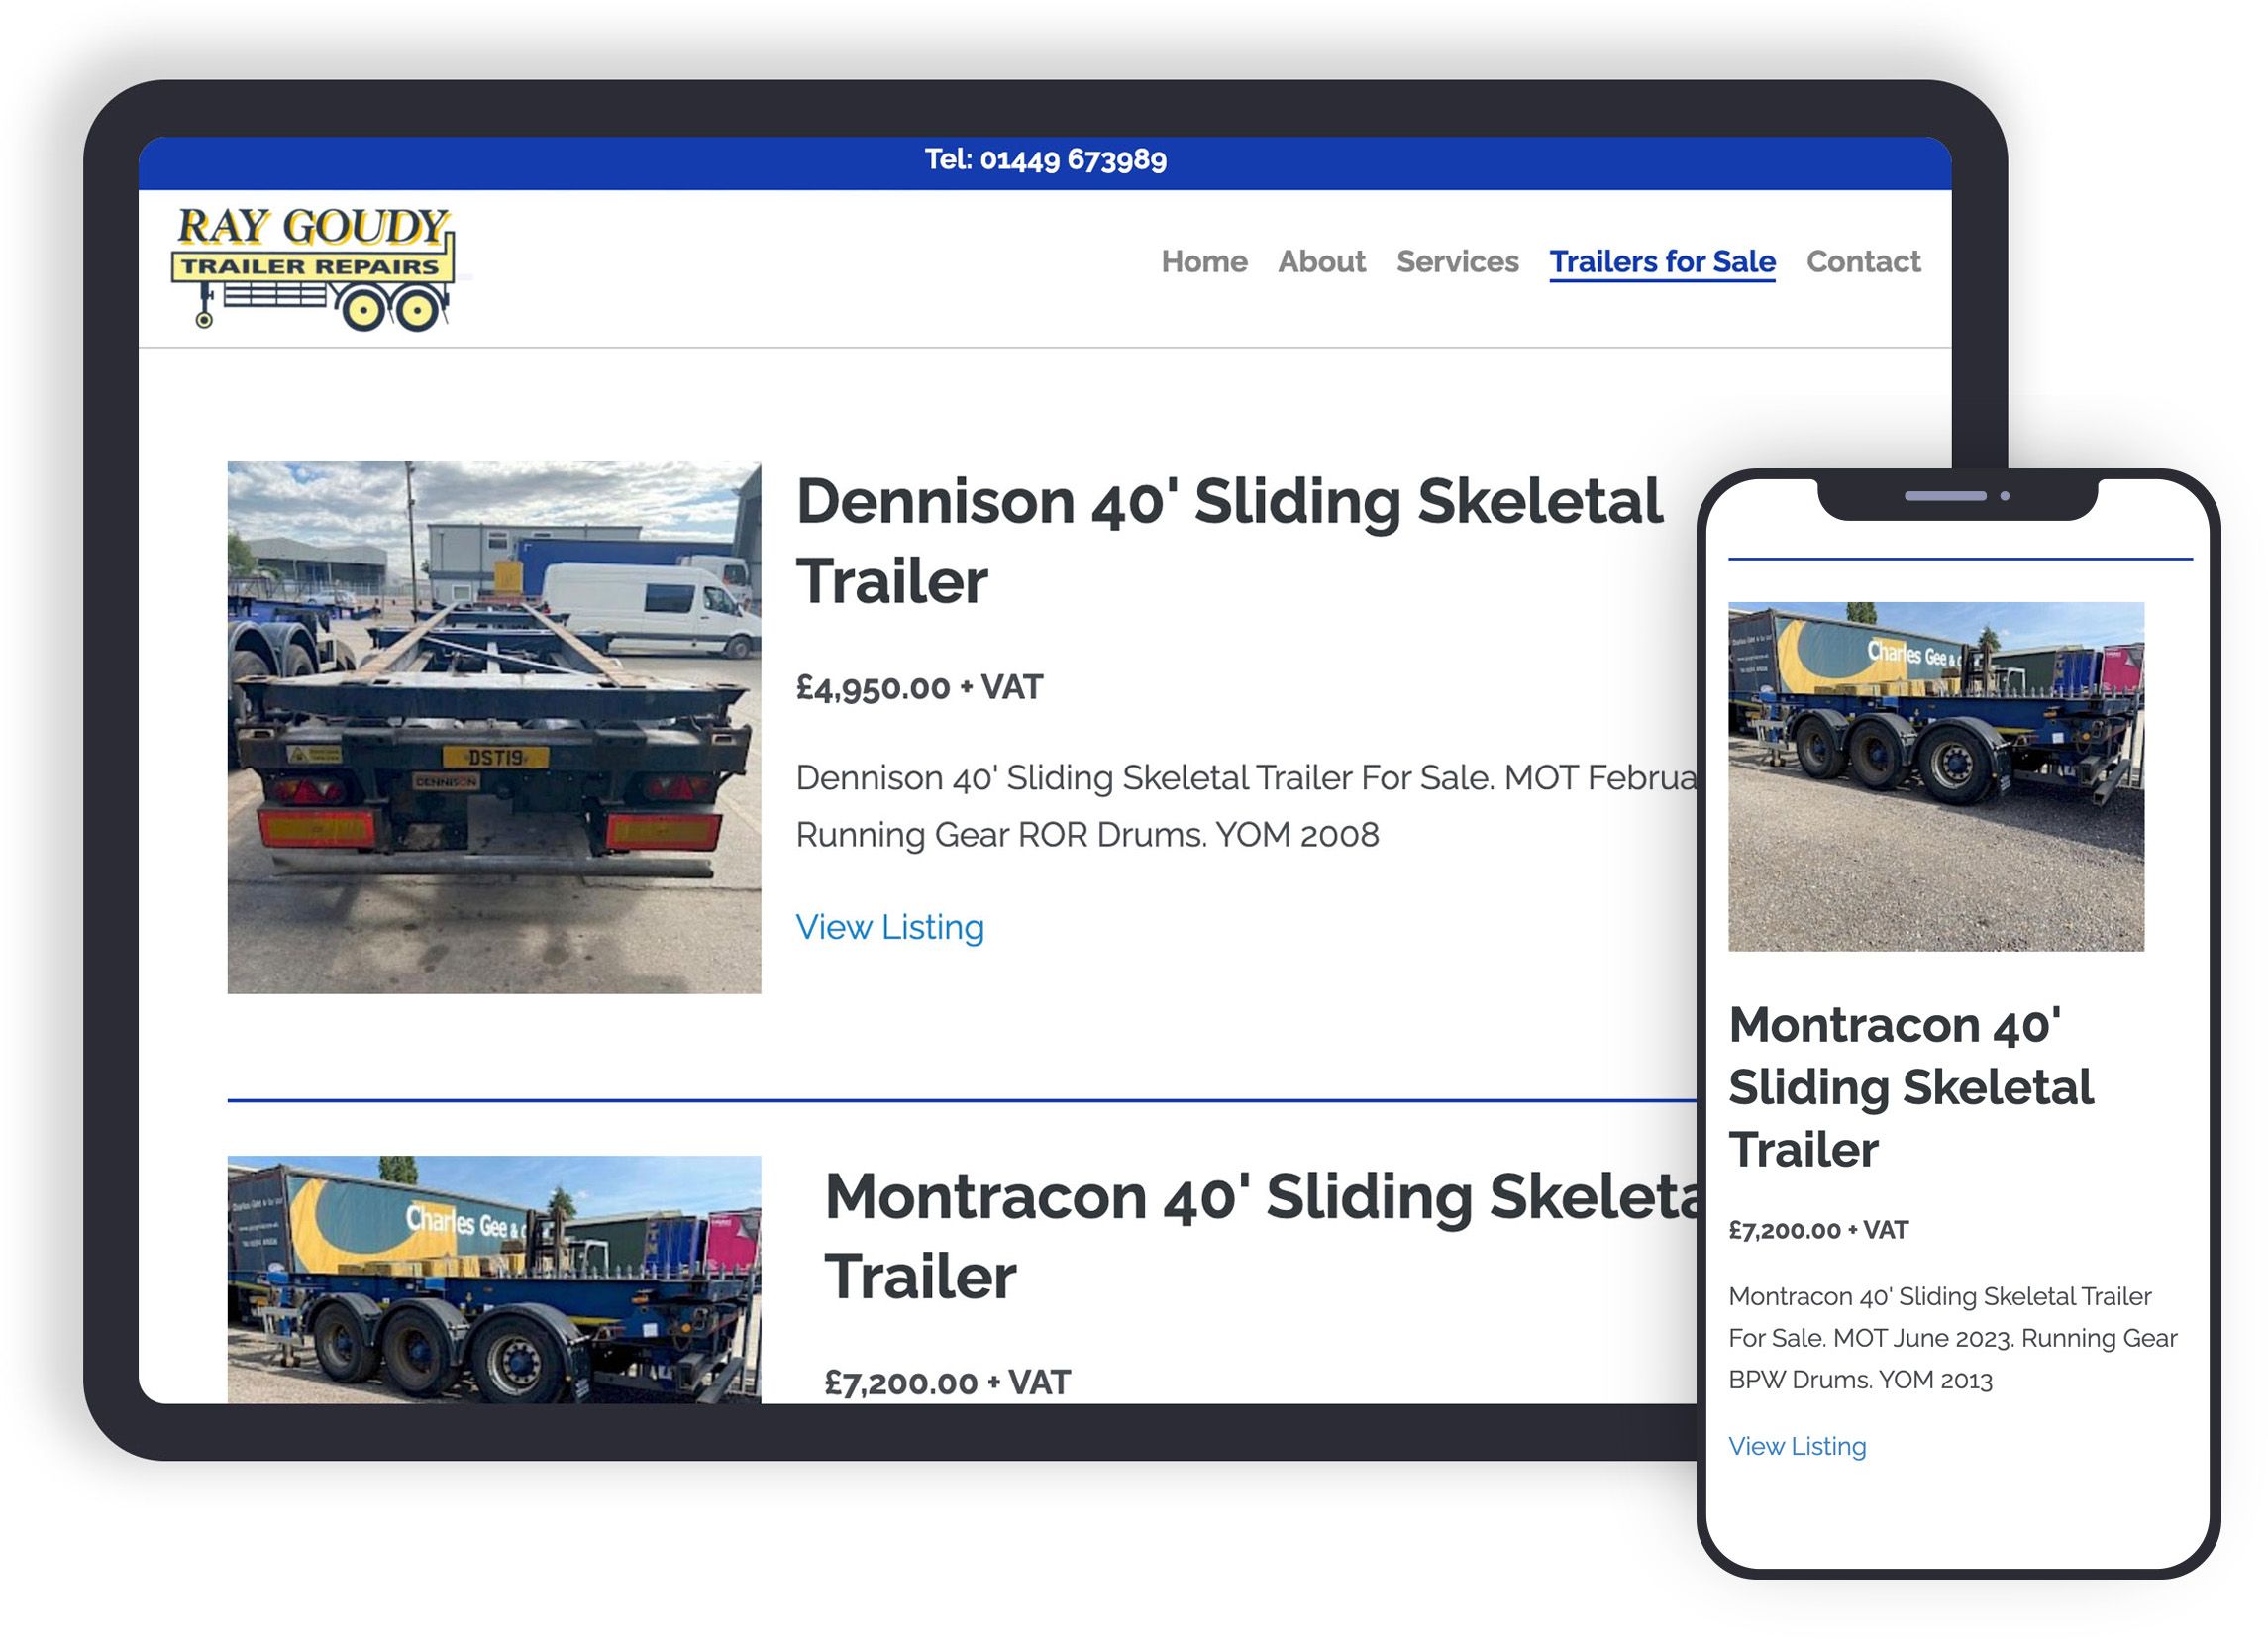Click the £7,200.00 + VAT price on the tablet
2268x1639 pixels.
click(946, 1383)
